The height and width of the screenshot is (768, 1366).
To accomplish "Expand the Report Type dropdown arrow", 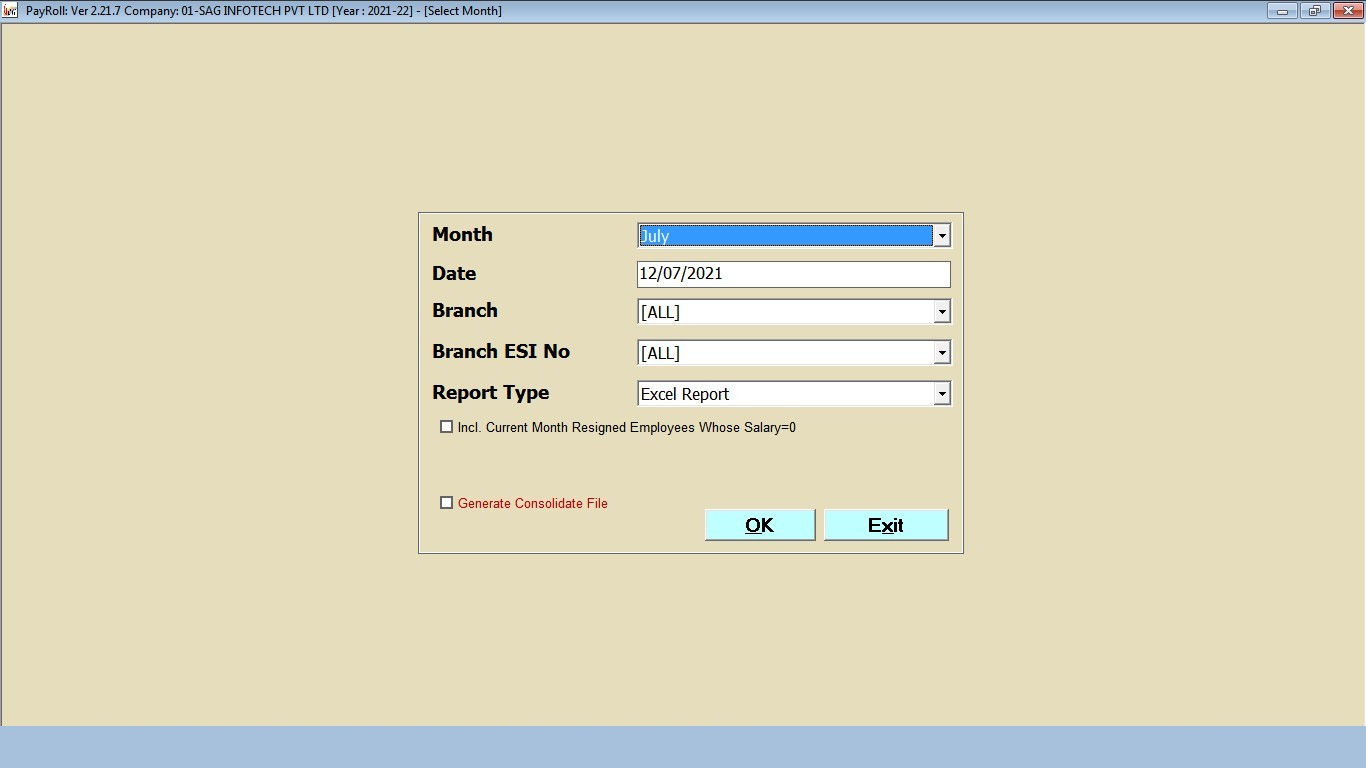I will [x=941, y=394].
